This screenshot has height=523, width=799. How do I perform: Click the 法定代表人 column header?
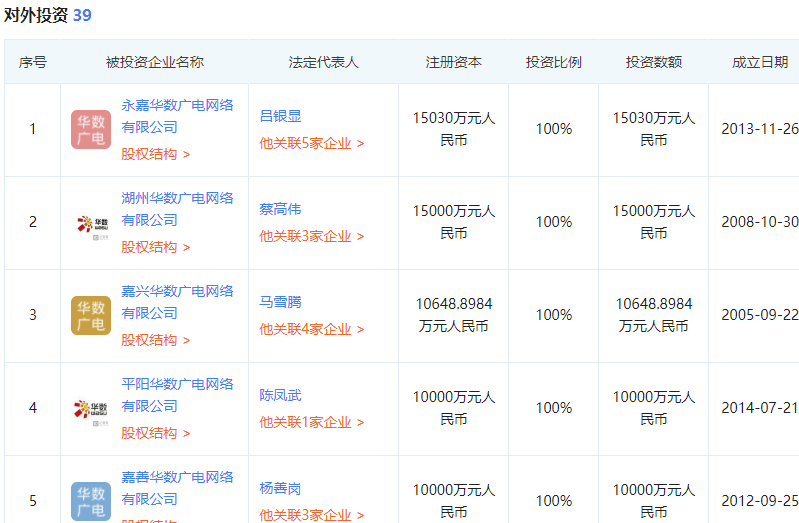(324, 62)
